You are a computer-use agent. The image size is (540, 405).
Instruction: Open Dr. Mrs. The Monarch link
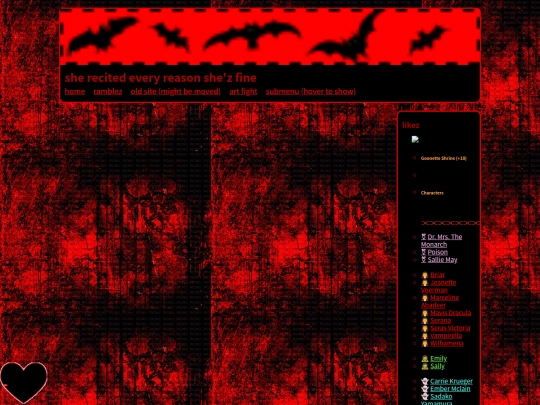click(442, 240)
